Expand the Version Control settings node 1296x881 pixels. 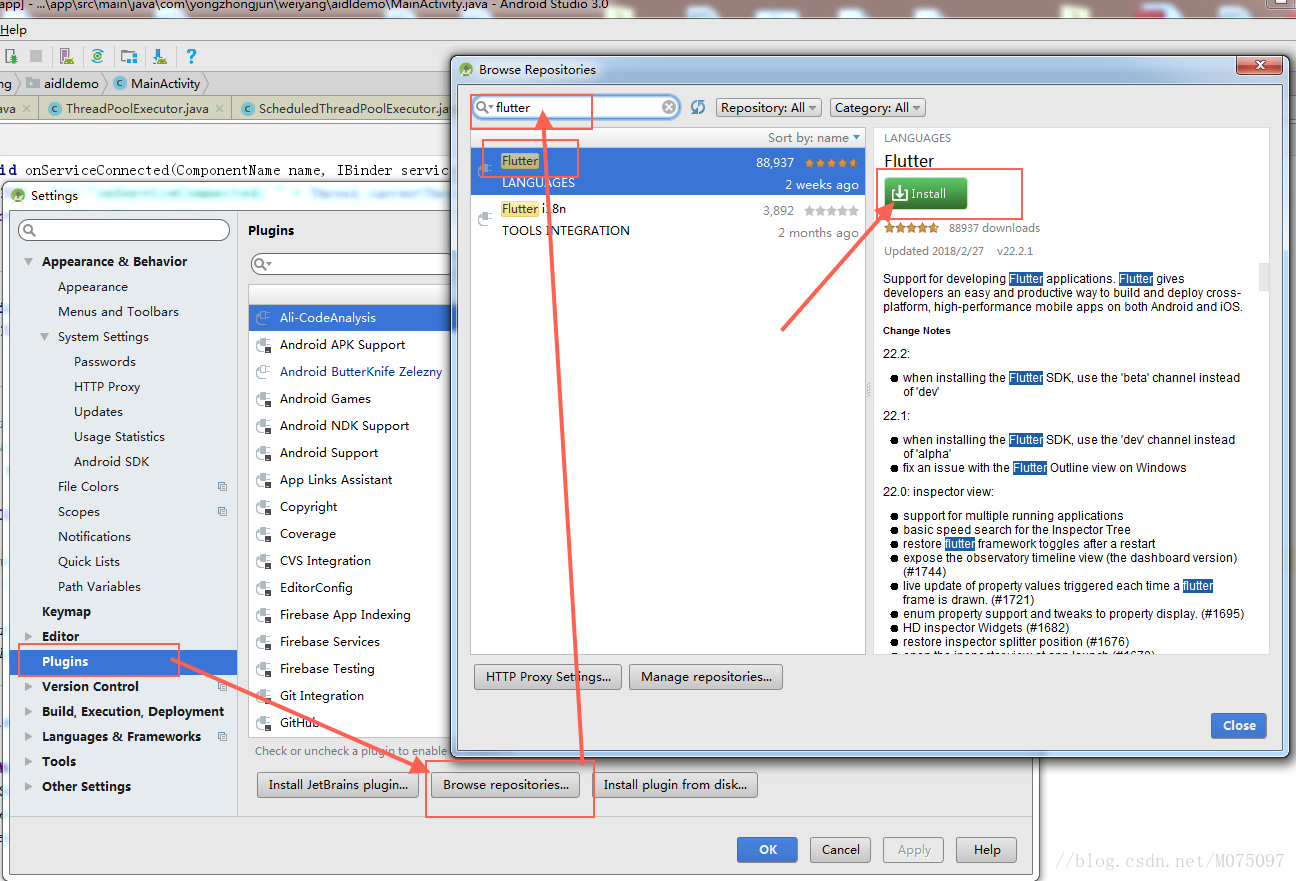point(28,687)
